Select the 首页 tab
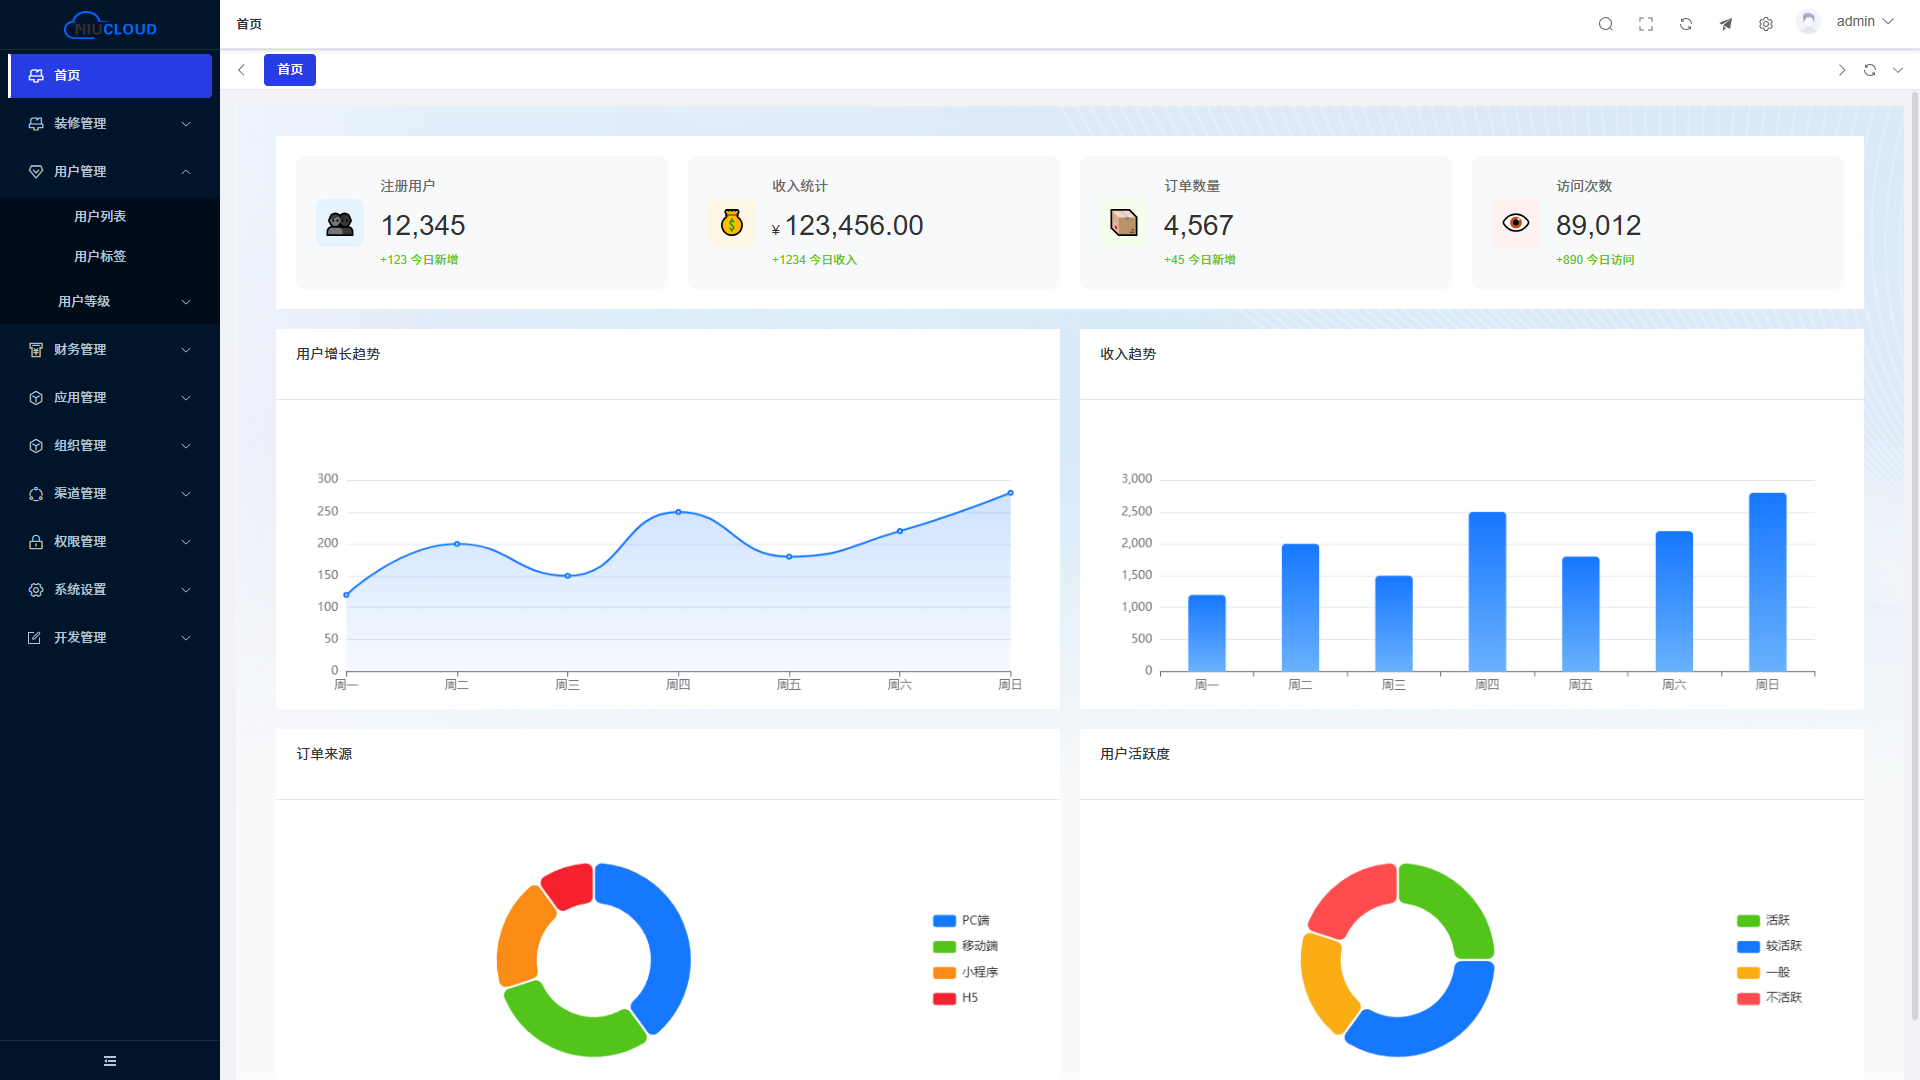Screen dimensions: 1920x1080 coord(290,70)
